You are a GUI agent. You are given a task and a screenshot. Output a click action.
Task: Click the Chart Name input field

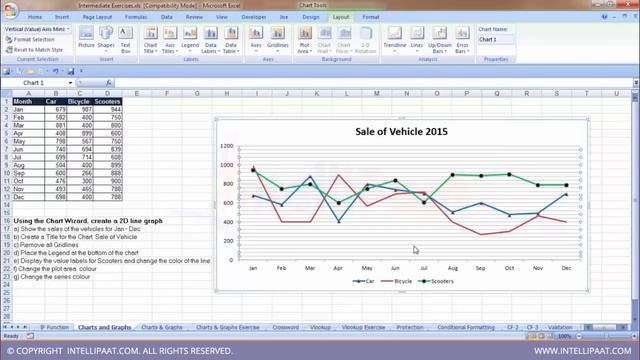coord(496,40)
